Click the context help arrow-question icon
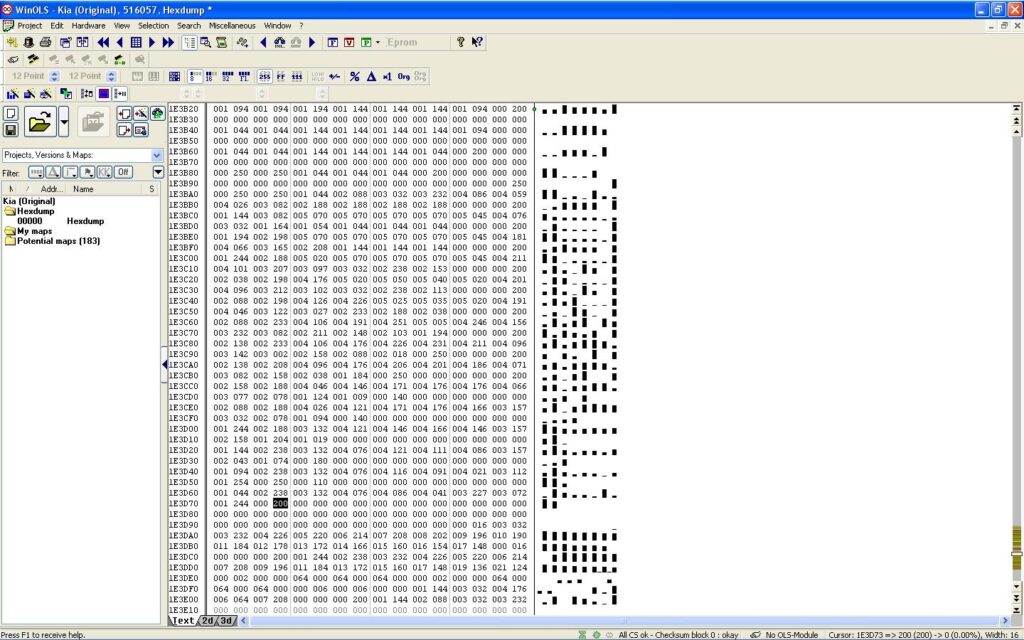The width and height of the screenshot is (1024, 640). 477,42
